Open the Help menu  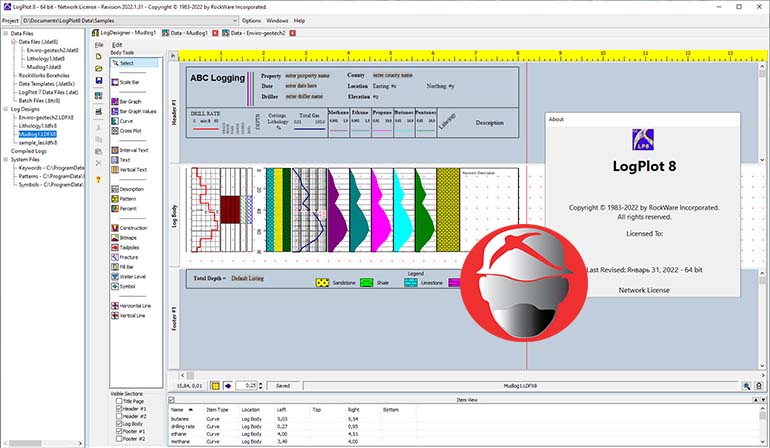299,21
